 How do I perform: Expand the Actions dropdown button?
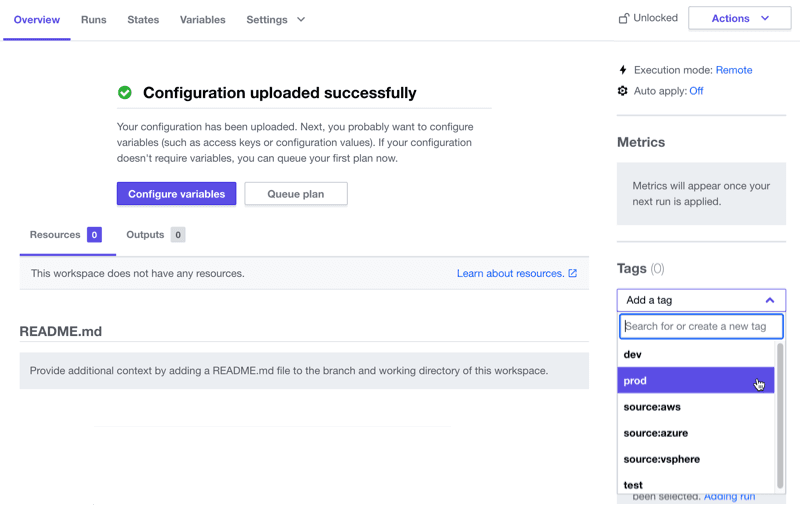coord(740,19)
